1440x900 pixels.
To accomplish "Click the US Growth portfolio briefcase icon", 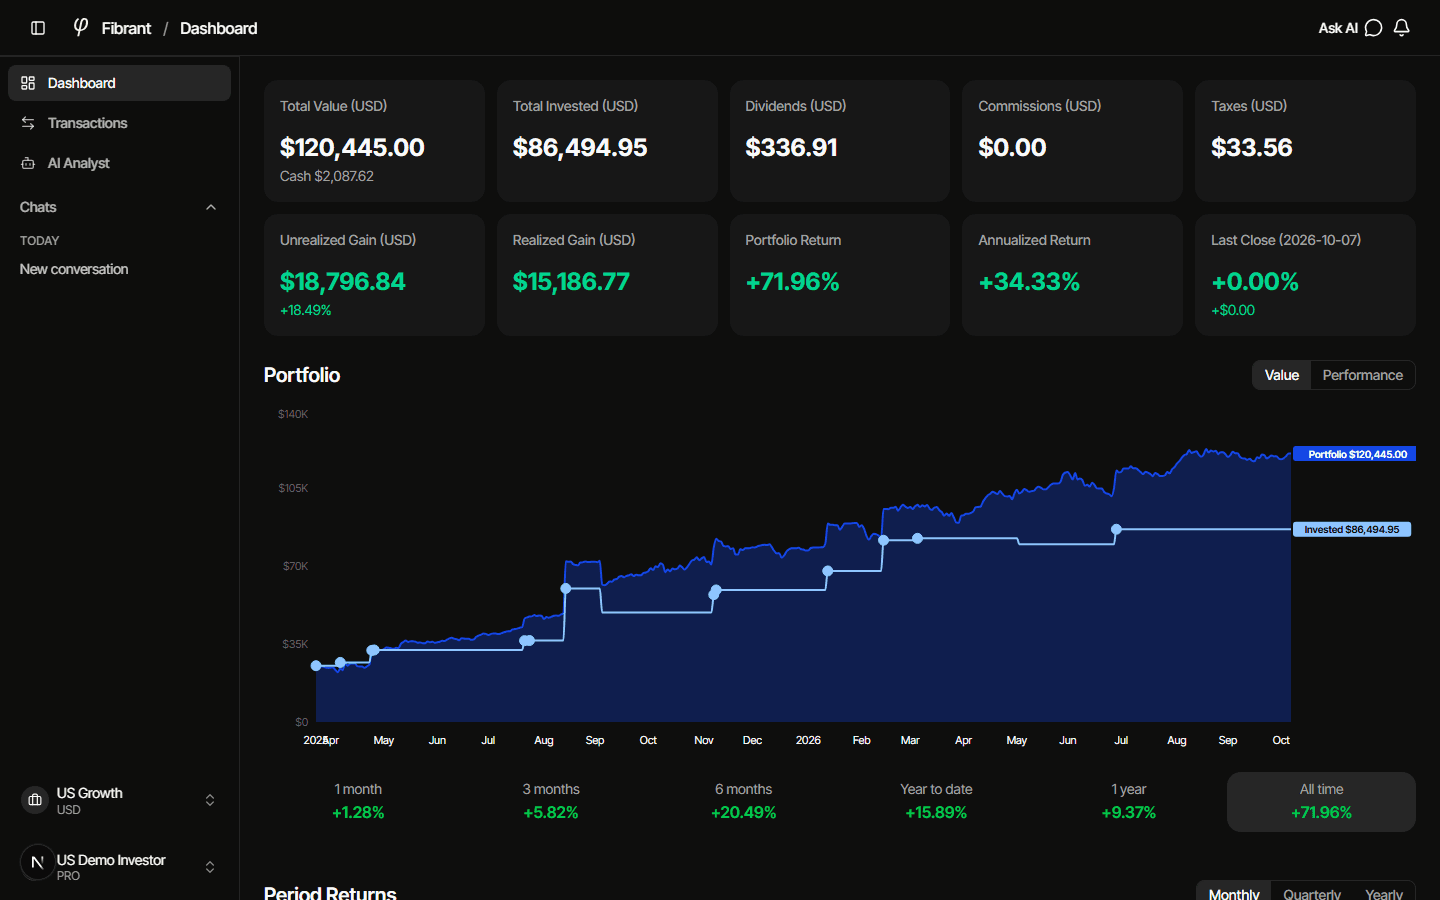I will [35, 800].
